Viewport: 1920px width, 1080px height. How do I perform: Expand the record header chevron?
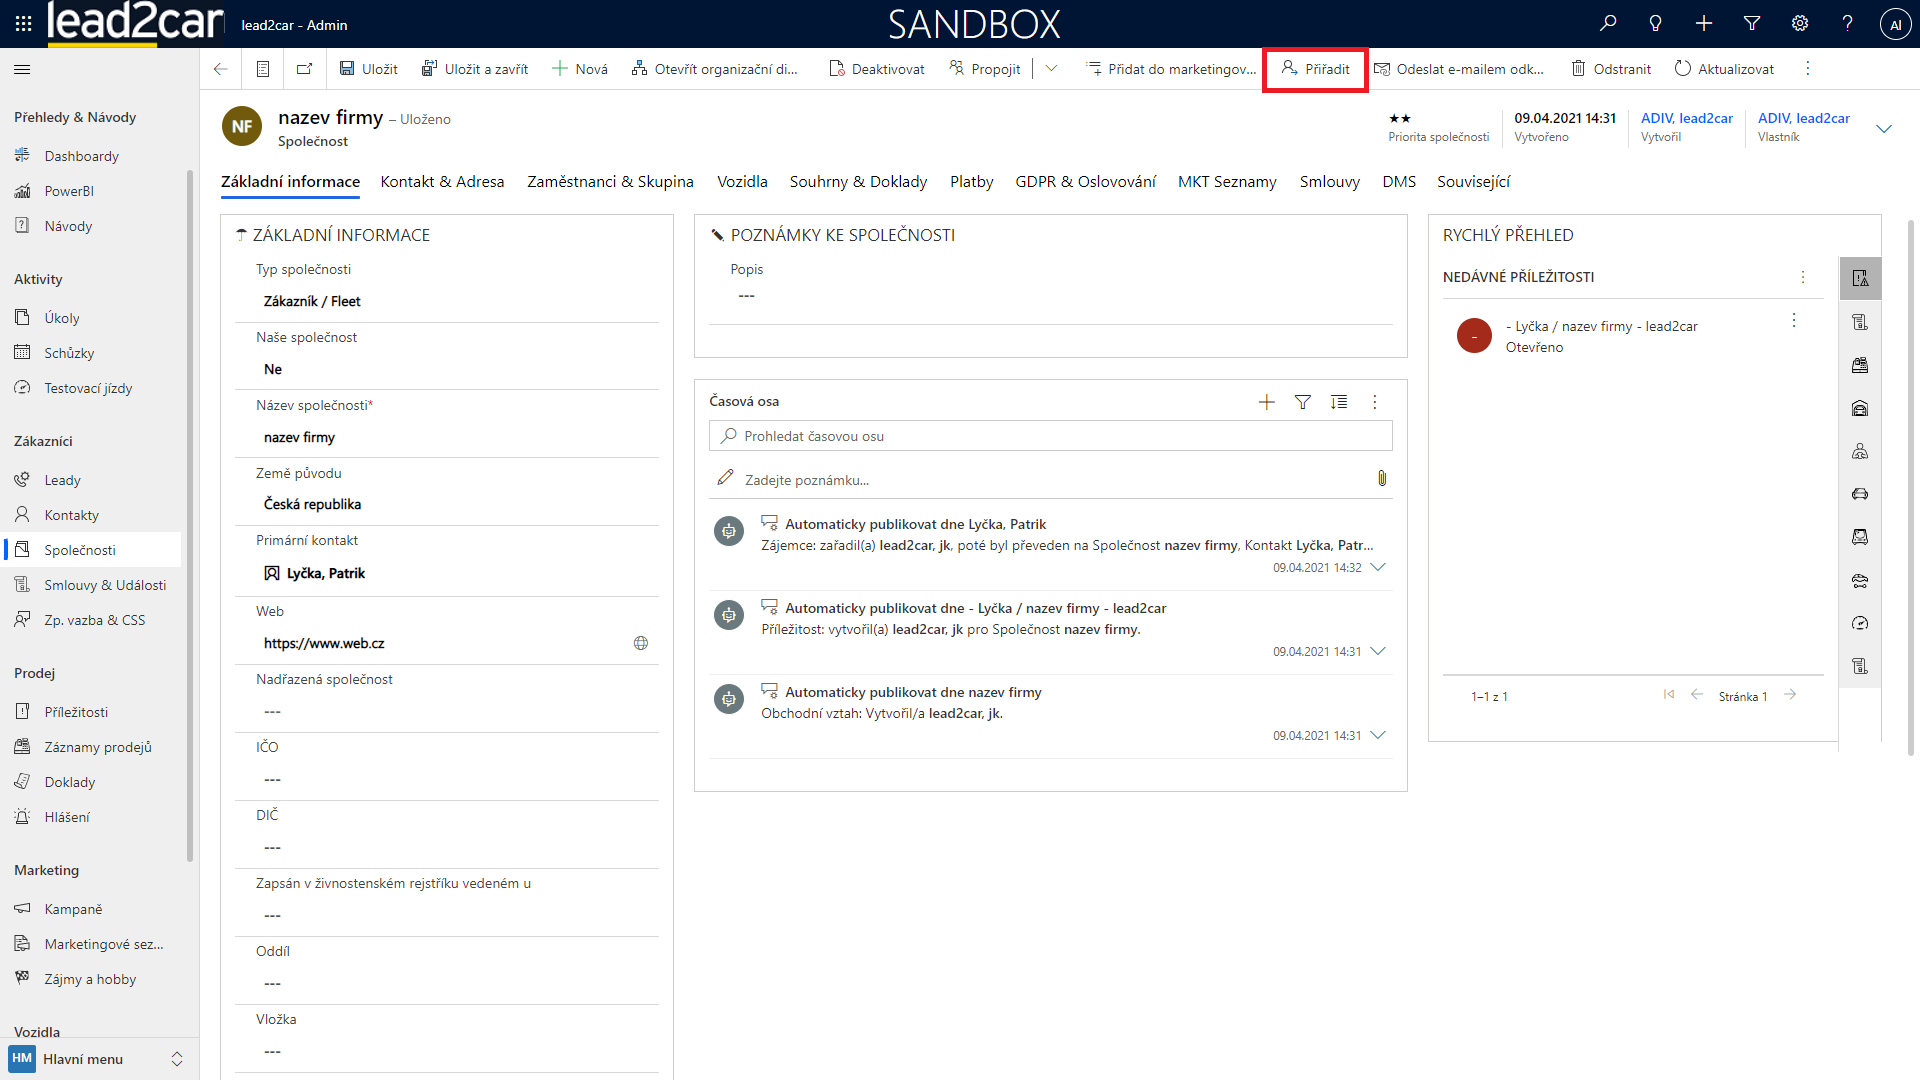point(1884,128)
